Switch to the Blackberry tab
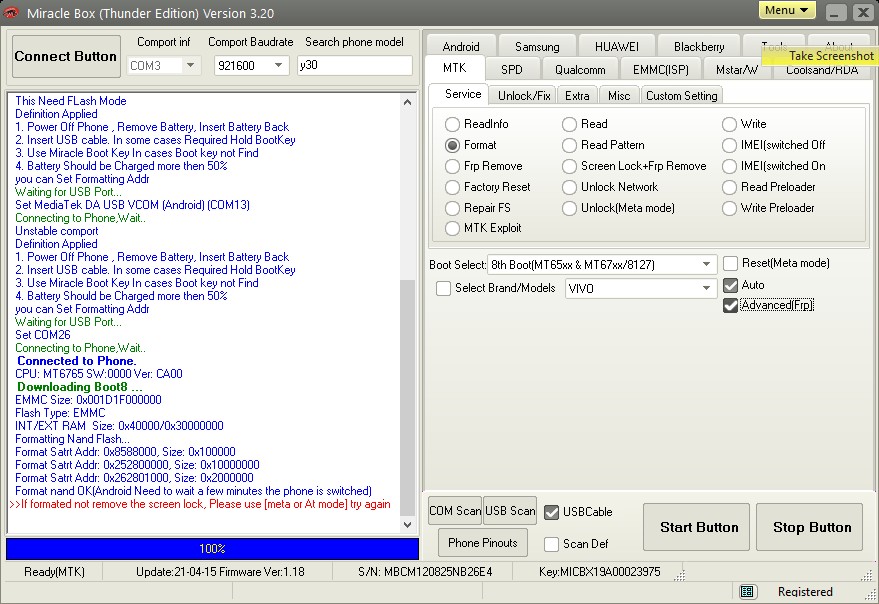The height and width of the screenshot is (604, 879). [x=699, y=47]
